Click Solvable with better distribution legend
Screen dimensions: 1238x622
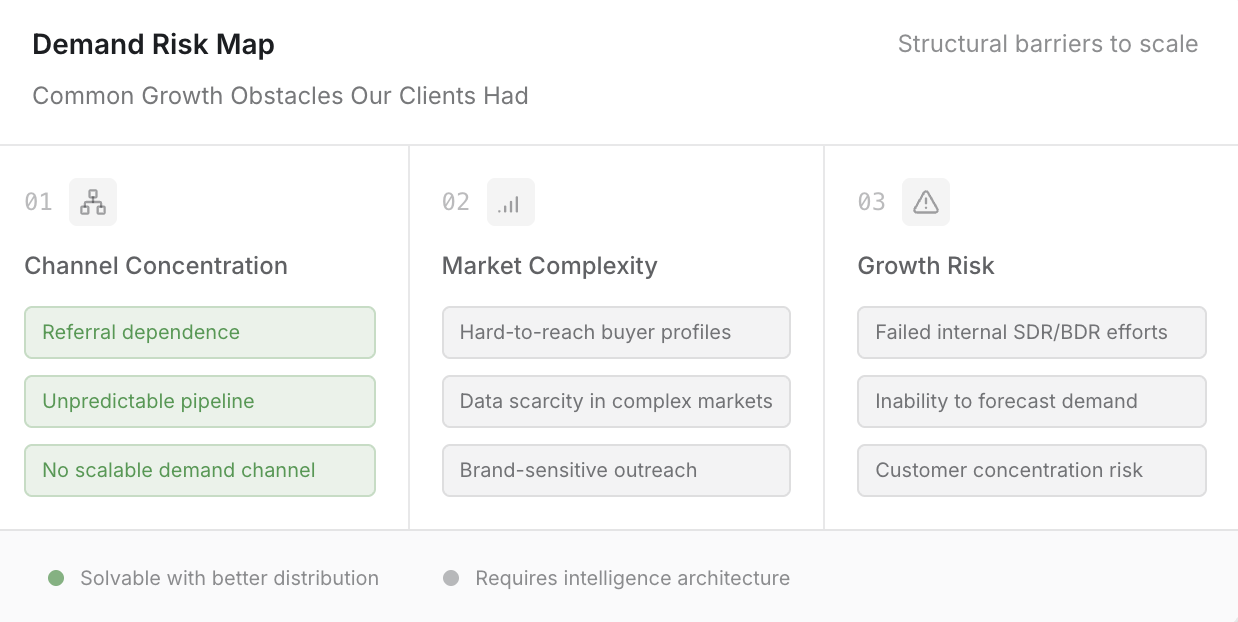pyautogui.click(x=229, y=578)
